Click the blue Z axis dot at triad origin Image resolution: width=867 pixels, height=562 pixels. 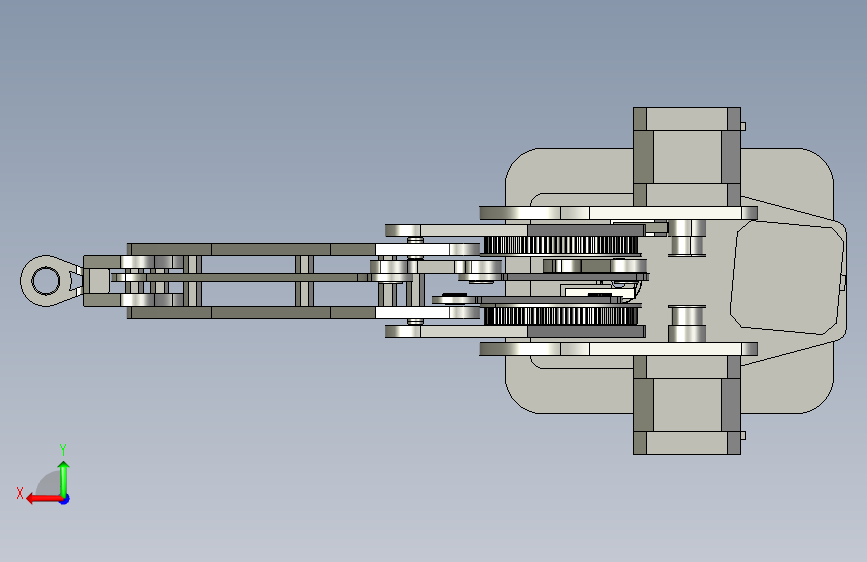click(x=65, y=499)
